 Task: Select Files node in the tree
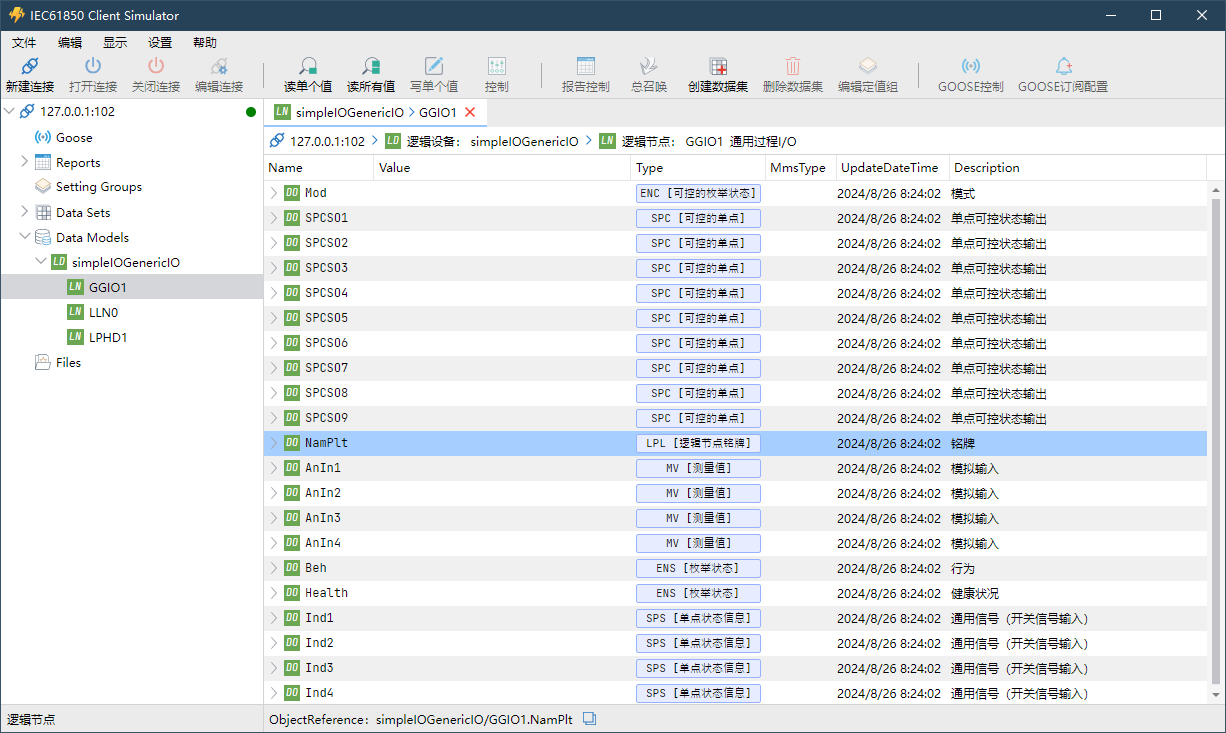pos(69,362)
